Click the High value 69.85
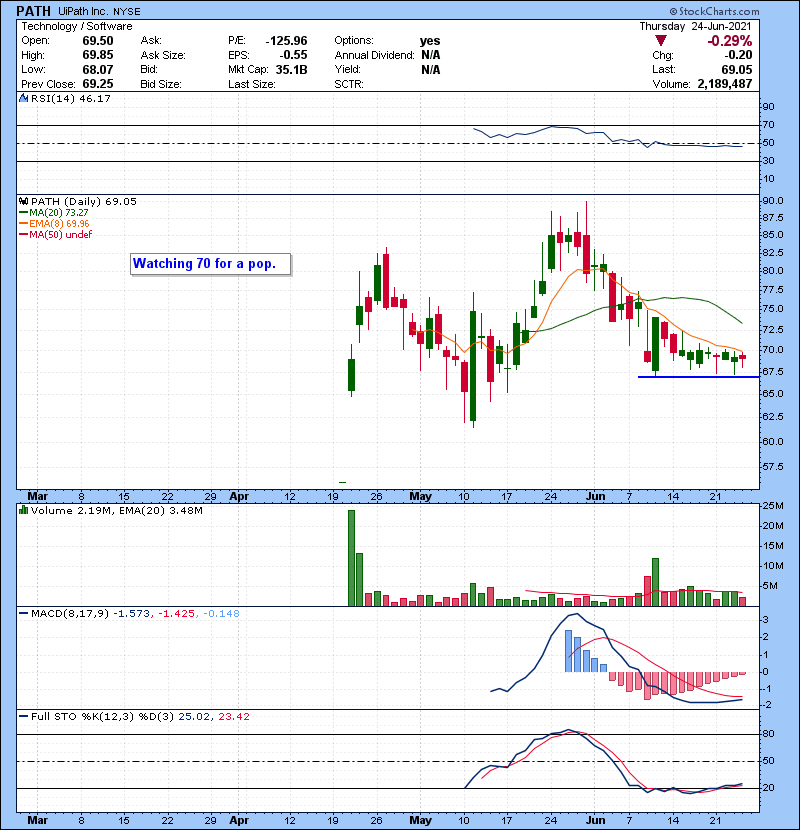 98,55
